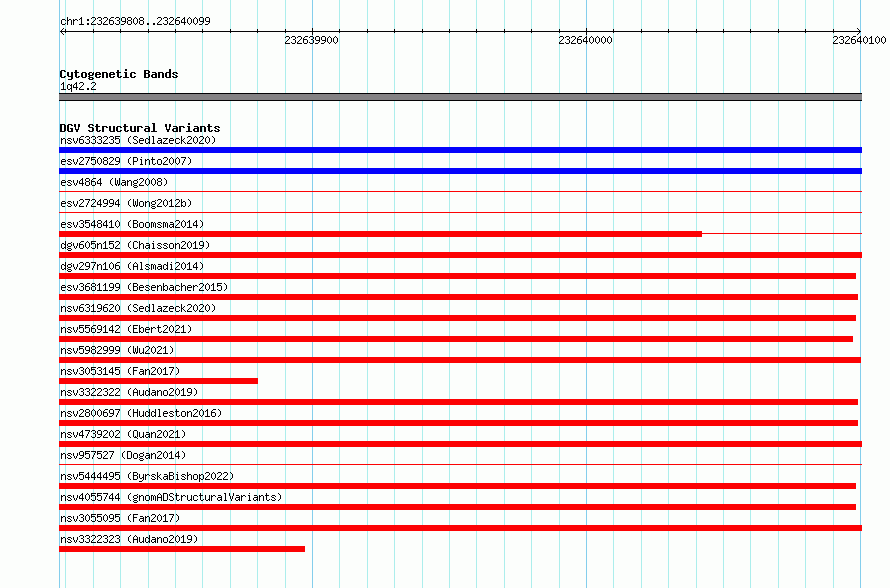Select esv2724994 (Wong2012b) label
The image size is (890, 588).
click(126, 203)
